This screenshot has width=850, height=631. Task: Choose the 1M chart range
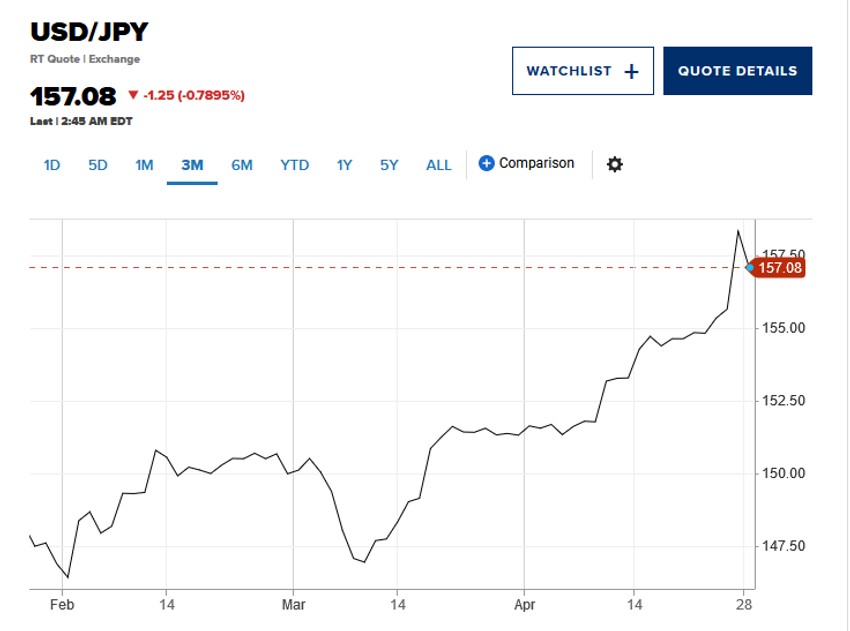click(x=144, y=165)
